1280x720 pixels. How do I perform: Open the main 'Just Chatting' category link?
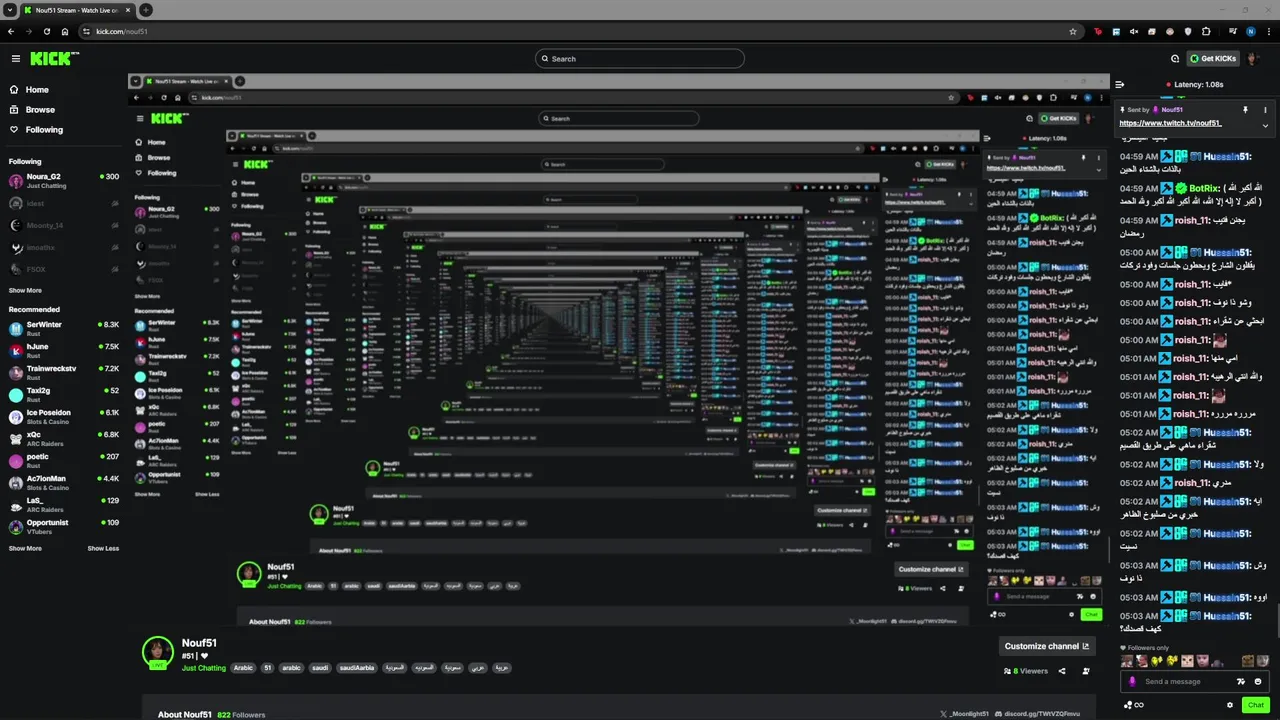click(x=204, y=668)
